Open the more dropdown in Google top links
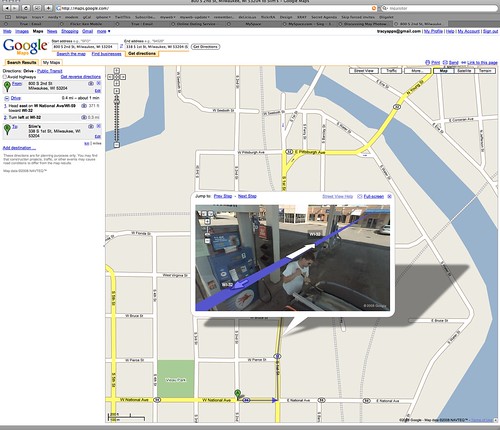The width and height of the screenshot is (500, 430). (x=103, y=31)
